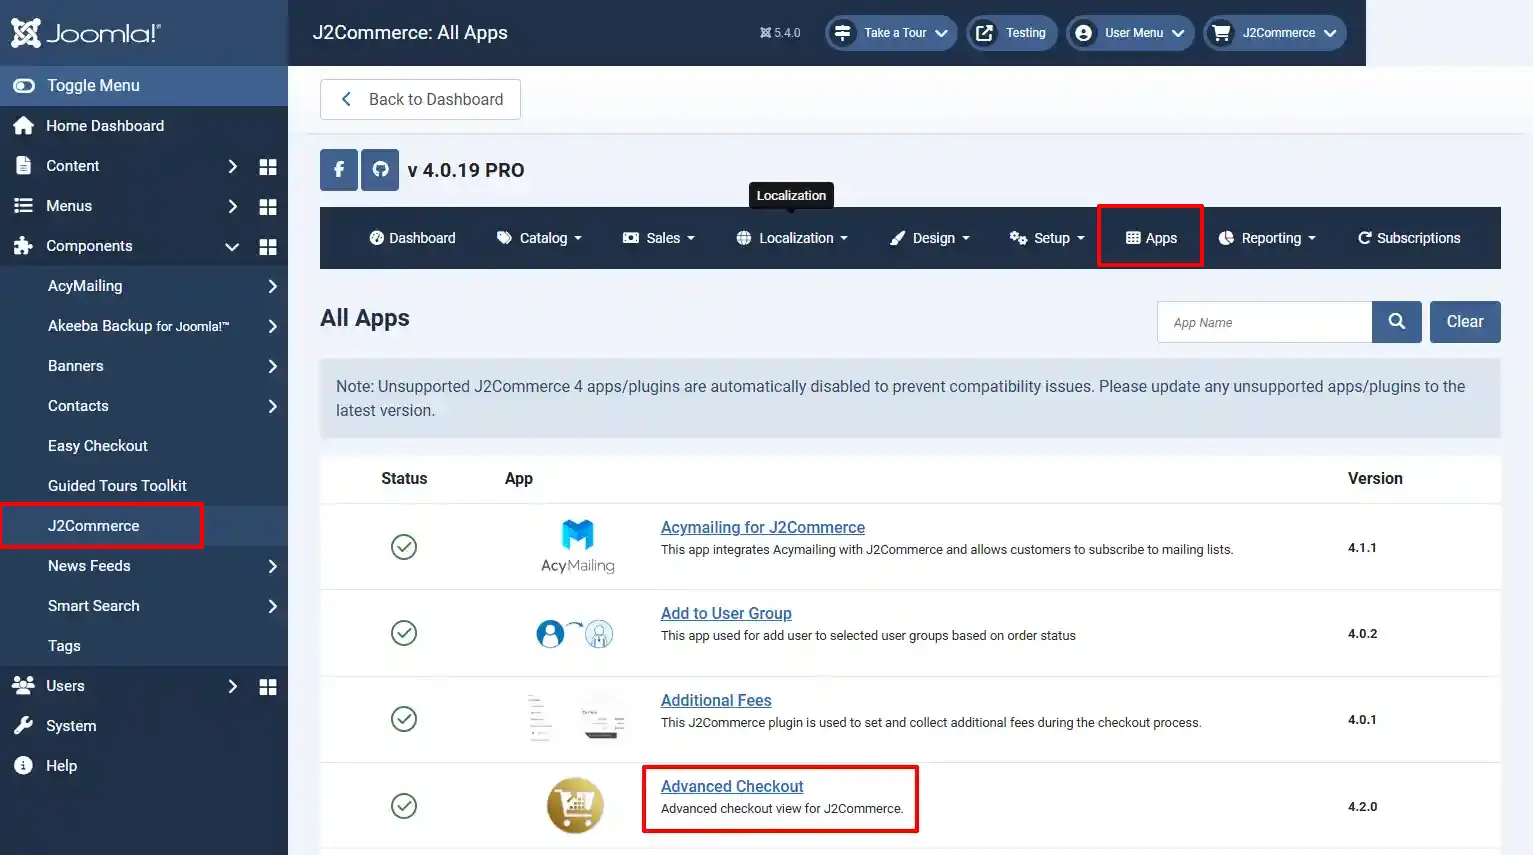Click the Joomla logo in header
Image resolution: width=1533 pixels, height=855 pixels.
(x=86, y=33)
